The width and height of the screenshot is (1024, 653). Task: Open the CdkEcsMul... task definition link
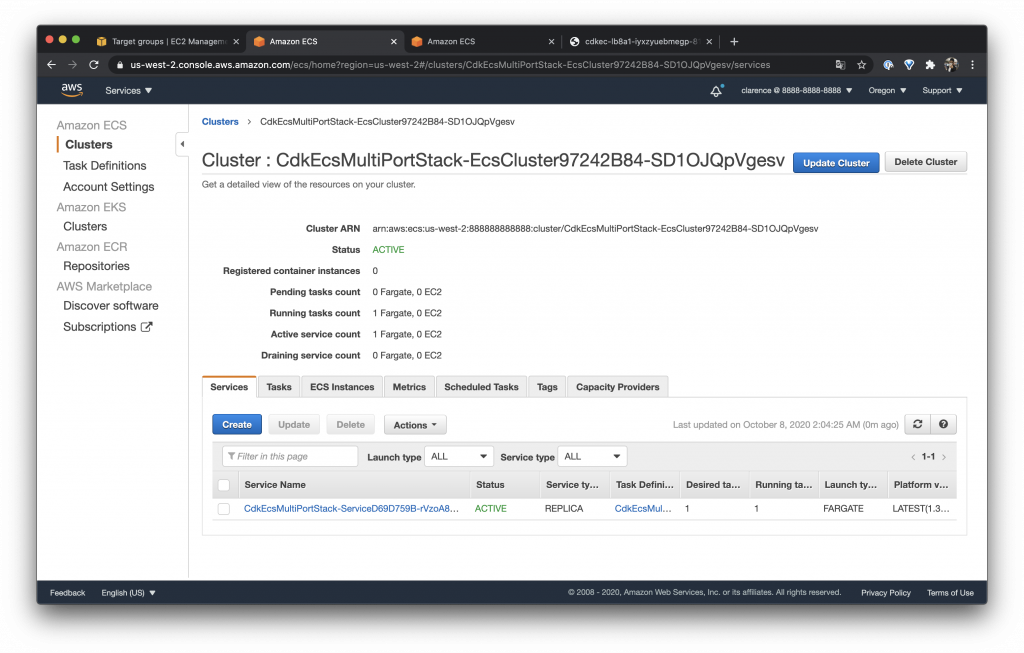coord(643,509)
